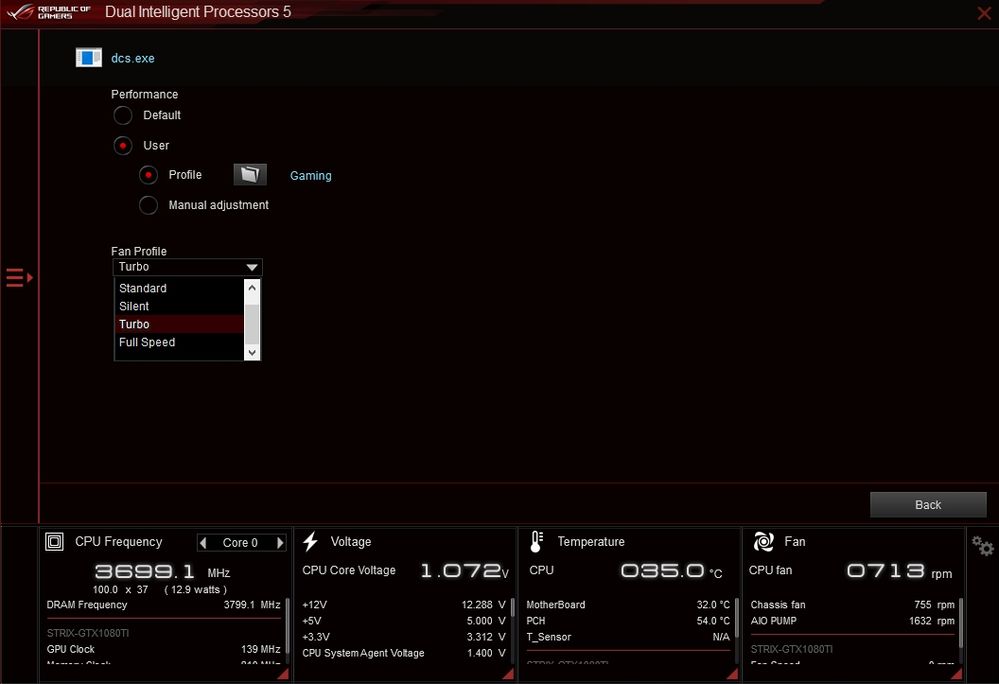Click the DRAM Frequency row
The width and height of the screenshot is (999, 684).
coord(164,605)
